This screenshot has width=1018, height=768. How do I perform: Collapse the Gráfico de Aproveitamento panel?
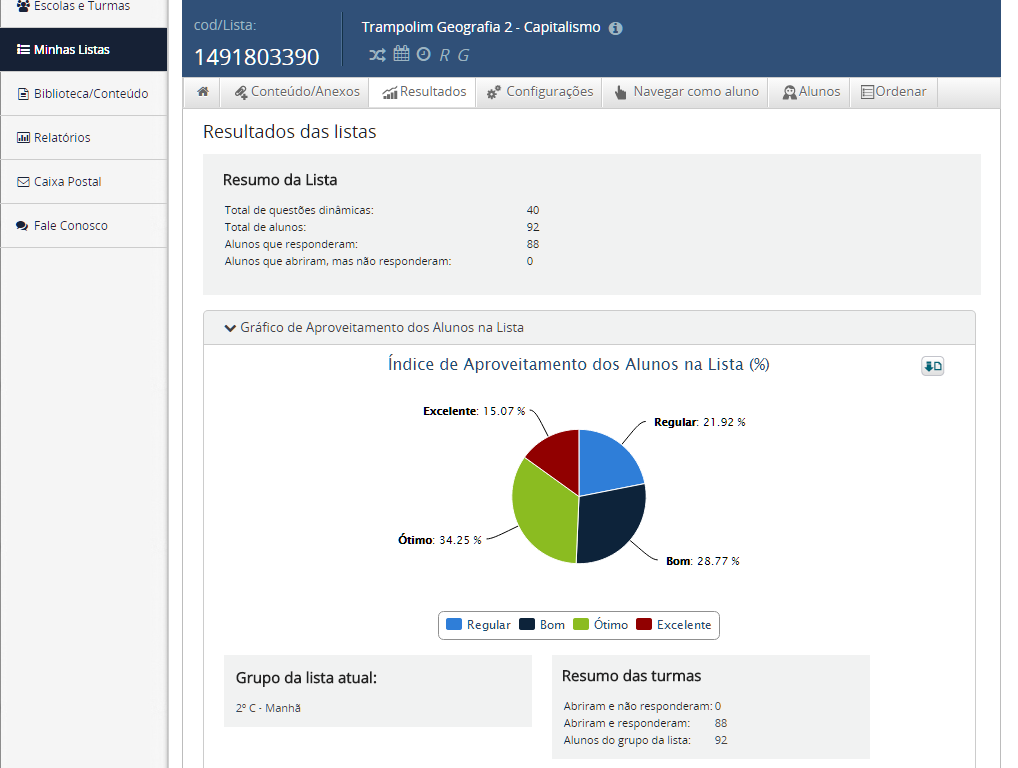point(230,327)
